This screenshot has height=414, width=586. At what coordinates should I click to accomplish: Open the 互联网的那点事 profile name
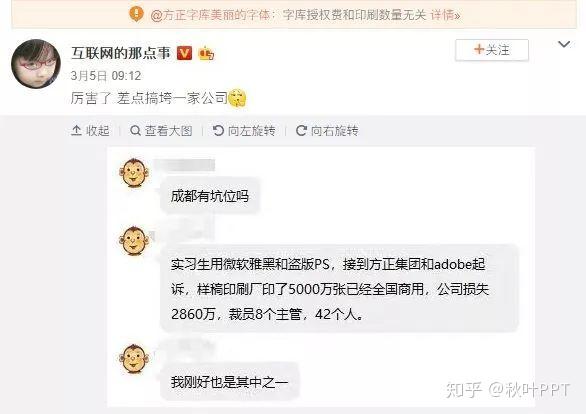(121, 53)
